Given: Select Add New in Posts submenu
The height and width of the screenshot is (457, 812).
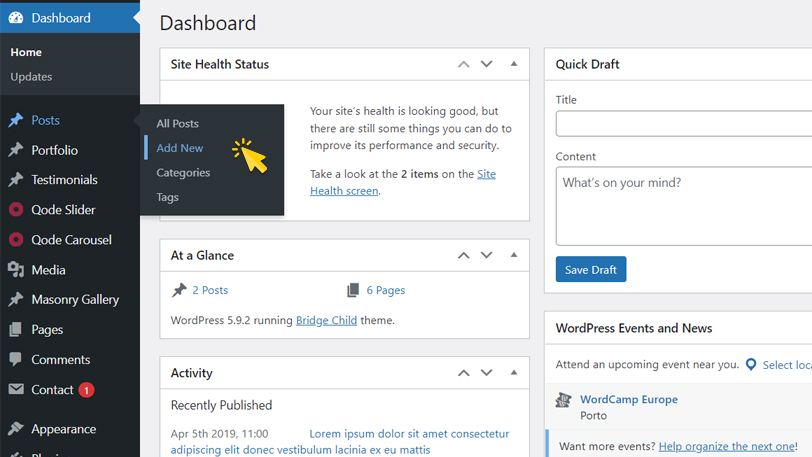Looking at the screenshot, I should point(180,148).
